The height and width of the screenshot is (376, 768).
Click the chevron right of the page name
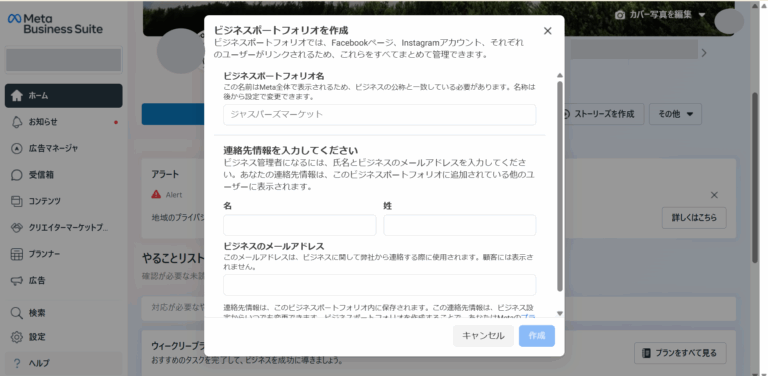(704, 53)
